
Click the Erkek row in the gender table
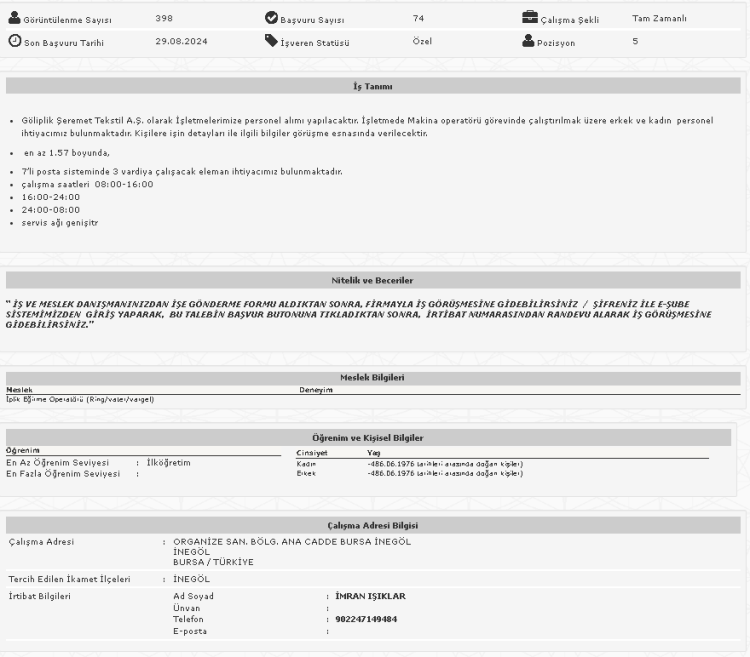pyautogui.click(x=306, y=473)
